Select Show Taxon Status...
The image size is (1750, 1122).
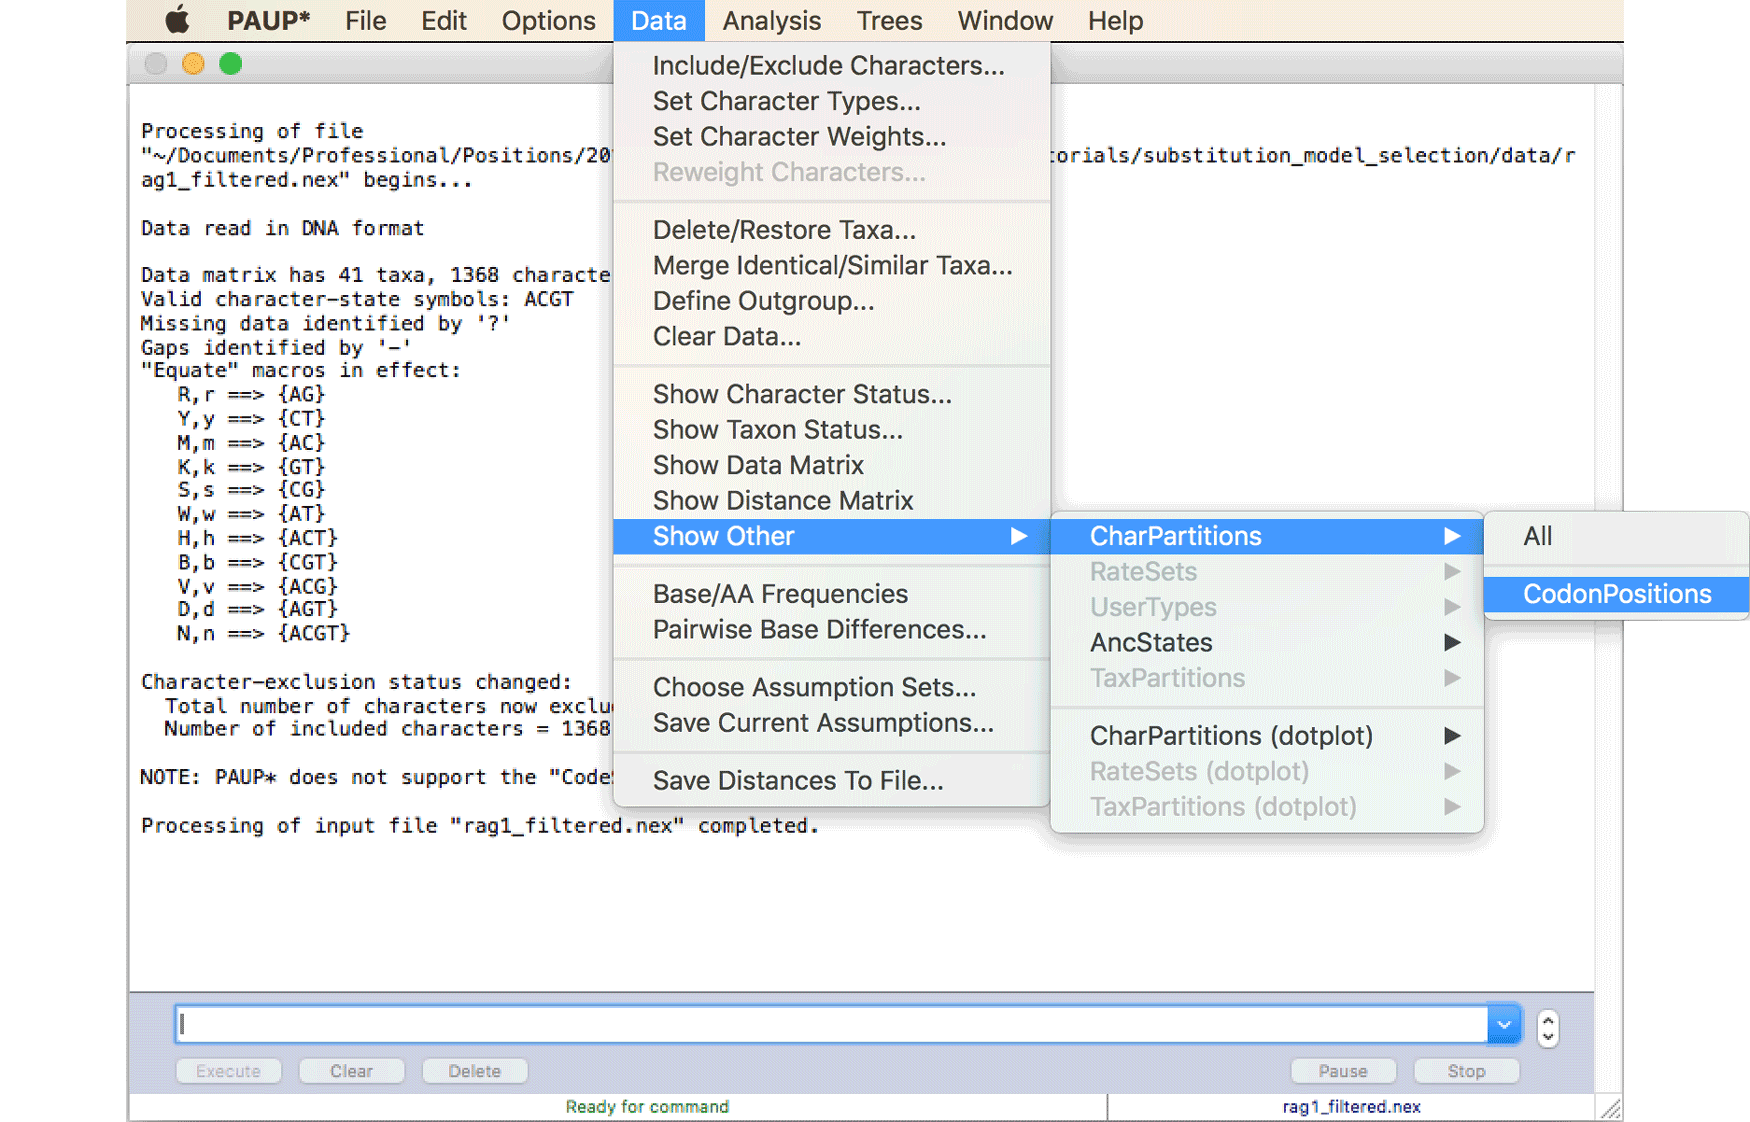click(831, 429)
